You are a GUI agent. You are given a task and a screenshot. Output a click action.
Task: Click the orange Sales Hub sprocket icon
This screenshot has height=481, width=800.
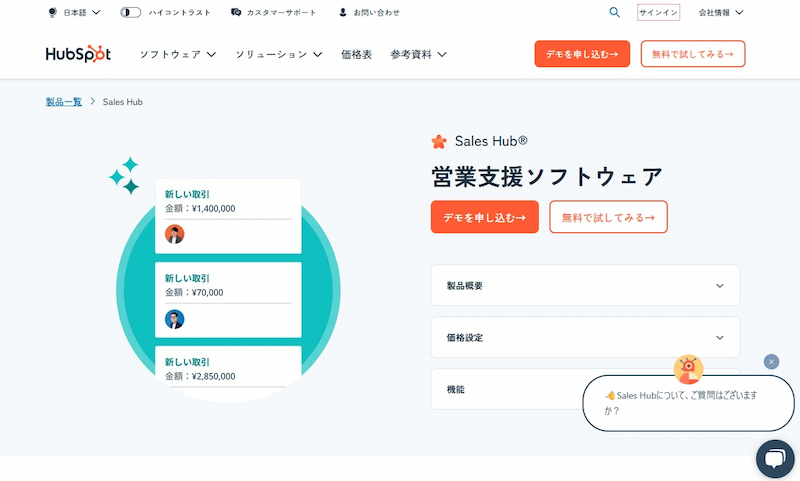(x=439, y=141)
